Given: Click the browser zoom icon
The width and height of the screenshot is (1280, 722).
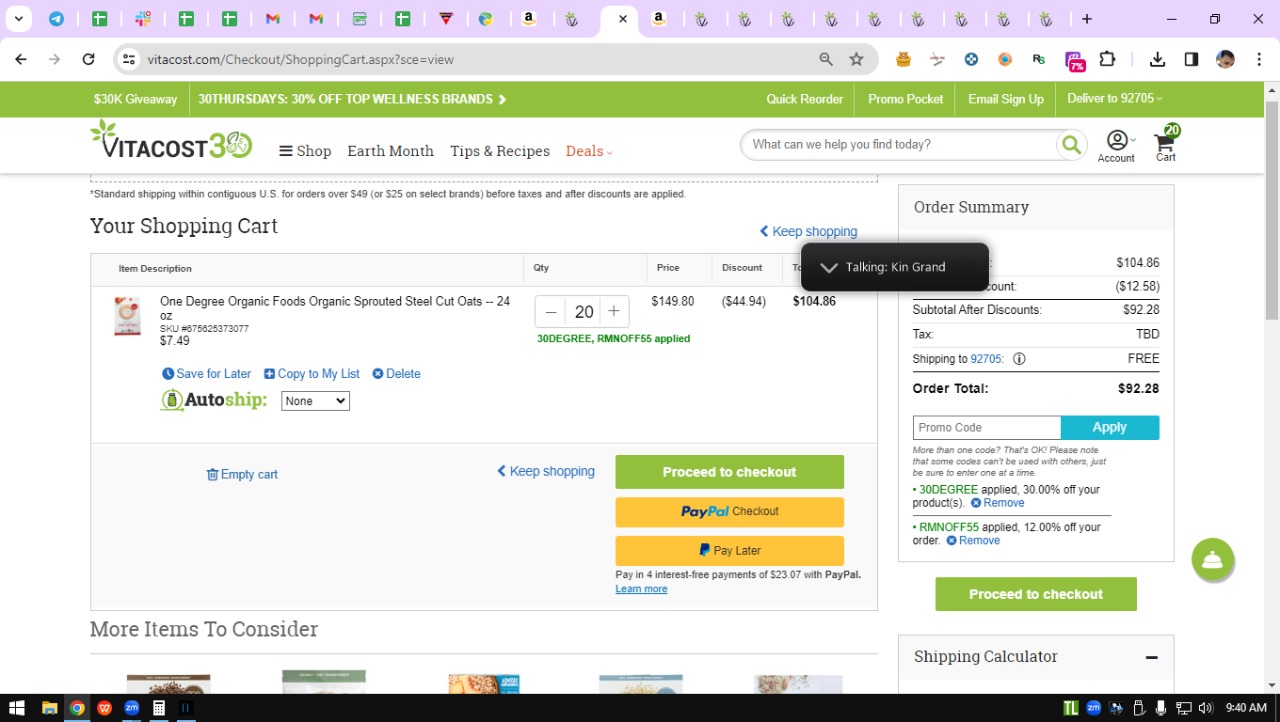Looking at the screenshot, I should tap(826, 60).
